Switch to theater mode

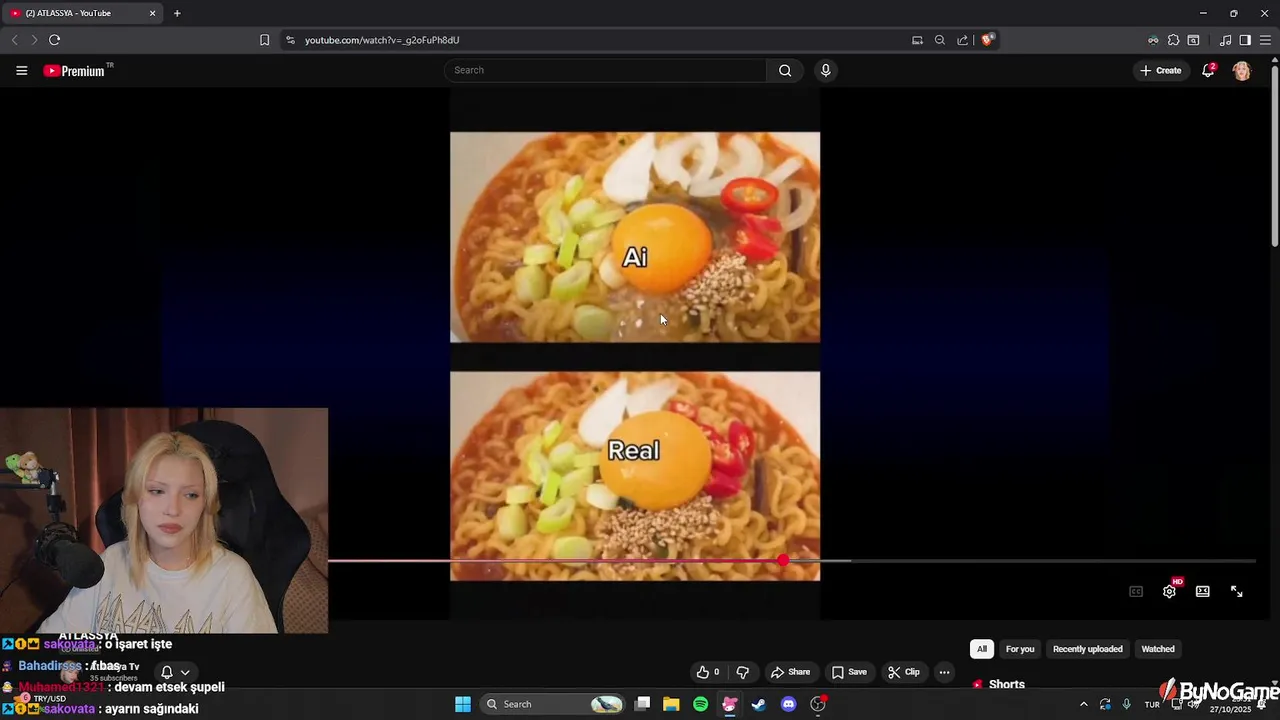[x=1203, y=591]
